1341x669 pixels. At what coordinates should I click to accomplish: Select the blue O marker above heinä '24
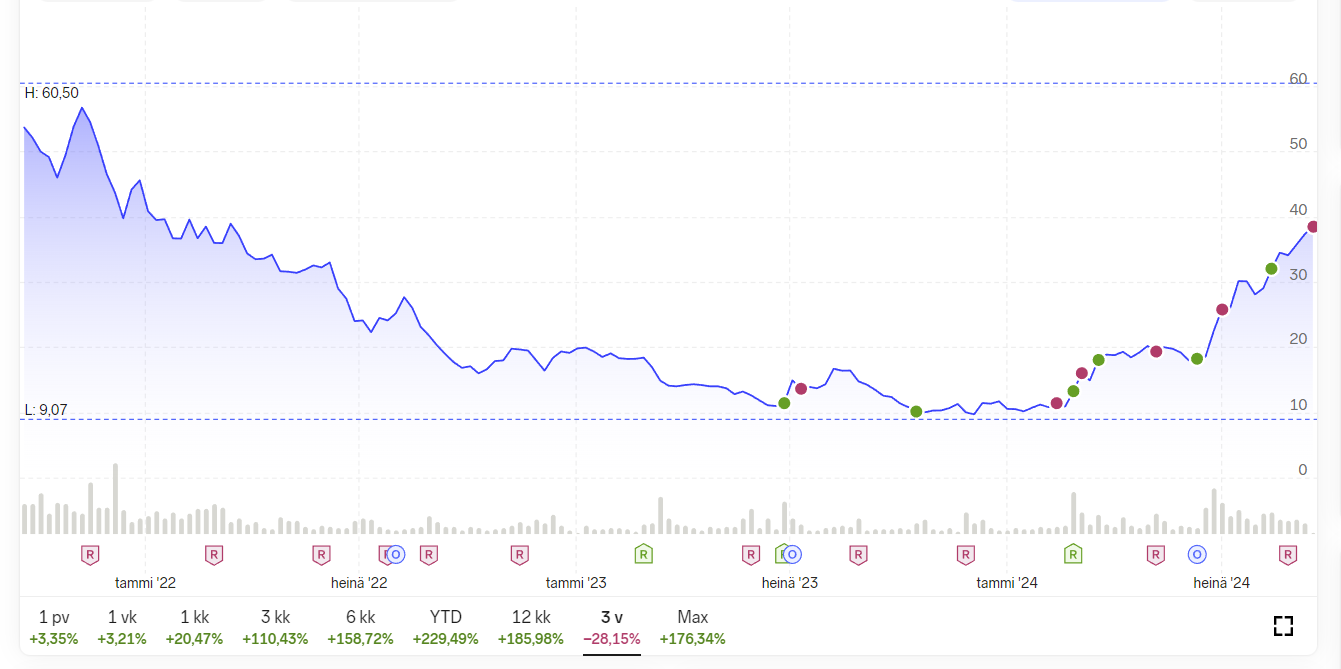(1196, 554)
